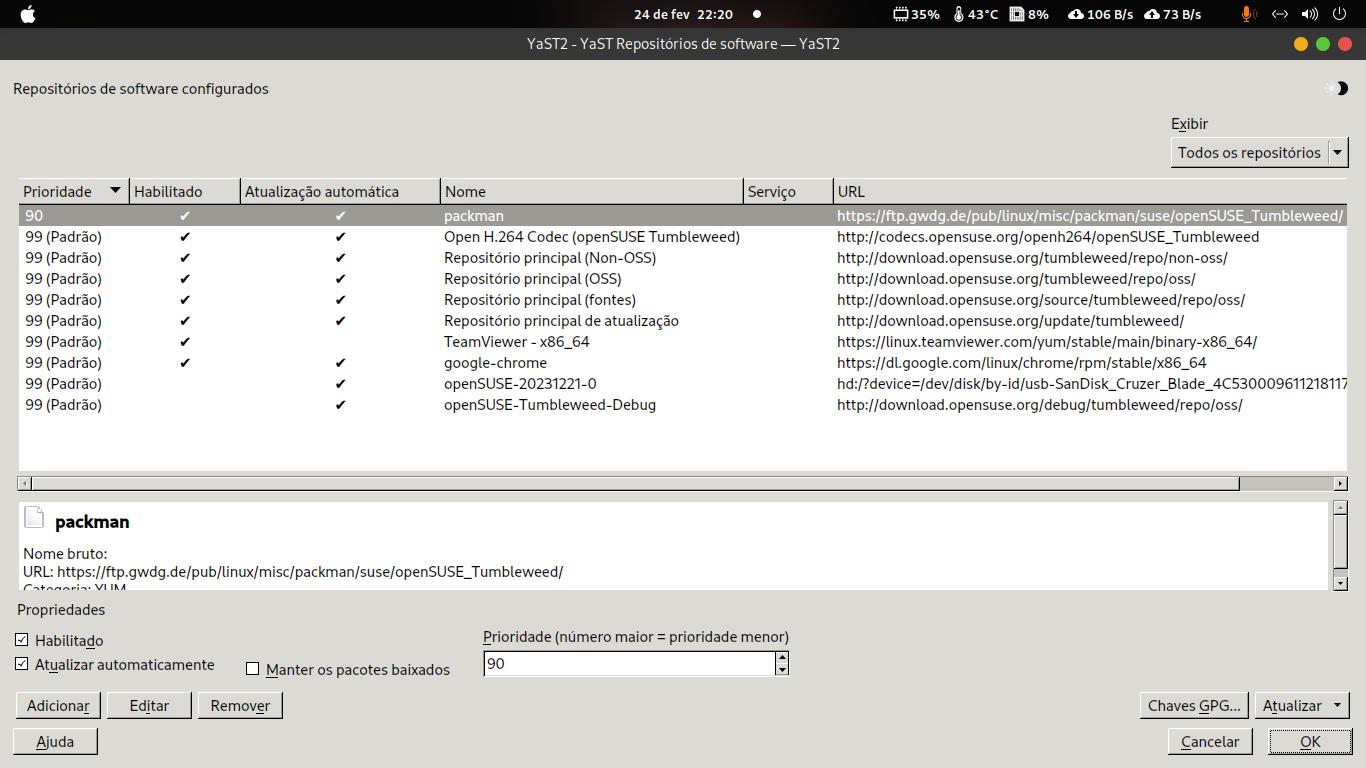Screen dimensions: 1366x768
Task: Select the Repositório principal de atualização row
Action: point(683,321)
